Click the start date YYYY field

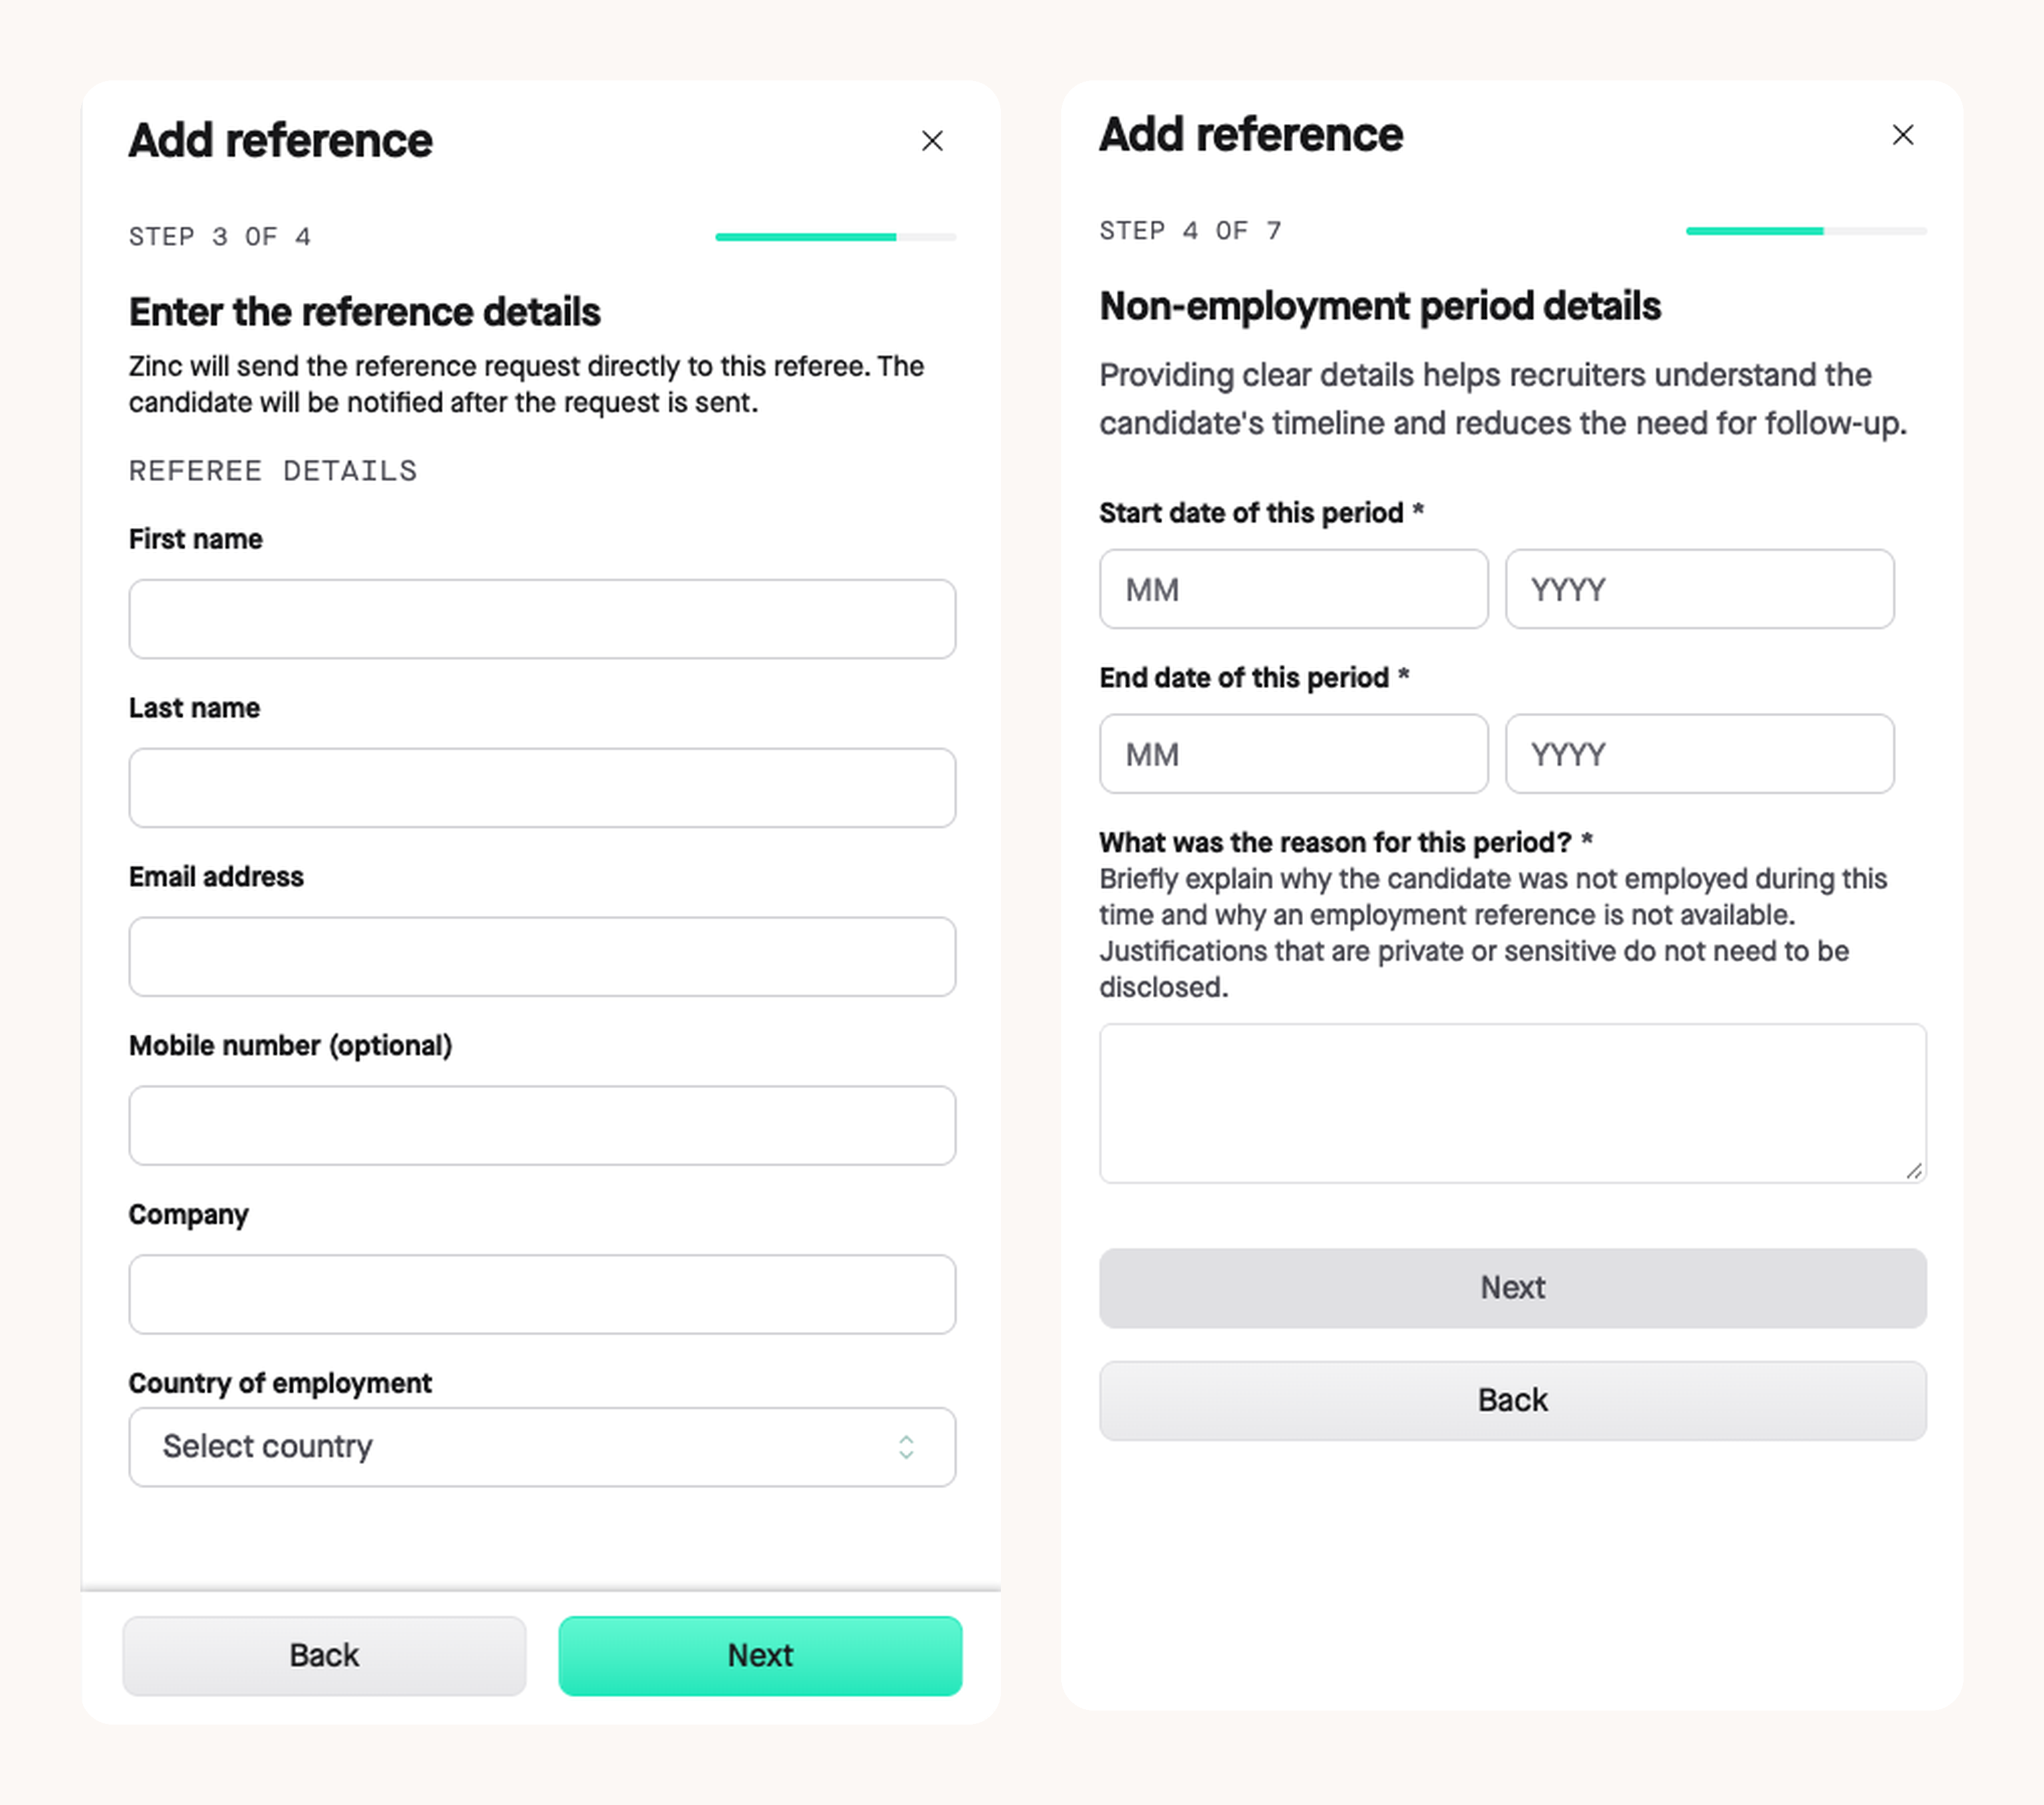click(1699, 589)
